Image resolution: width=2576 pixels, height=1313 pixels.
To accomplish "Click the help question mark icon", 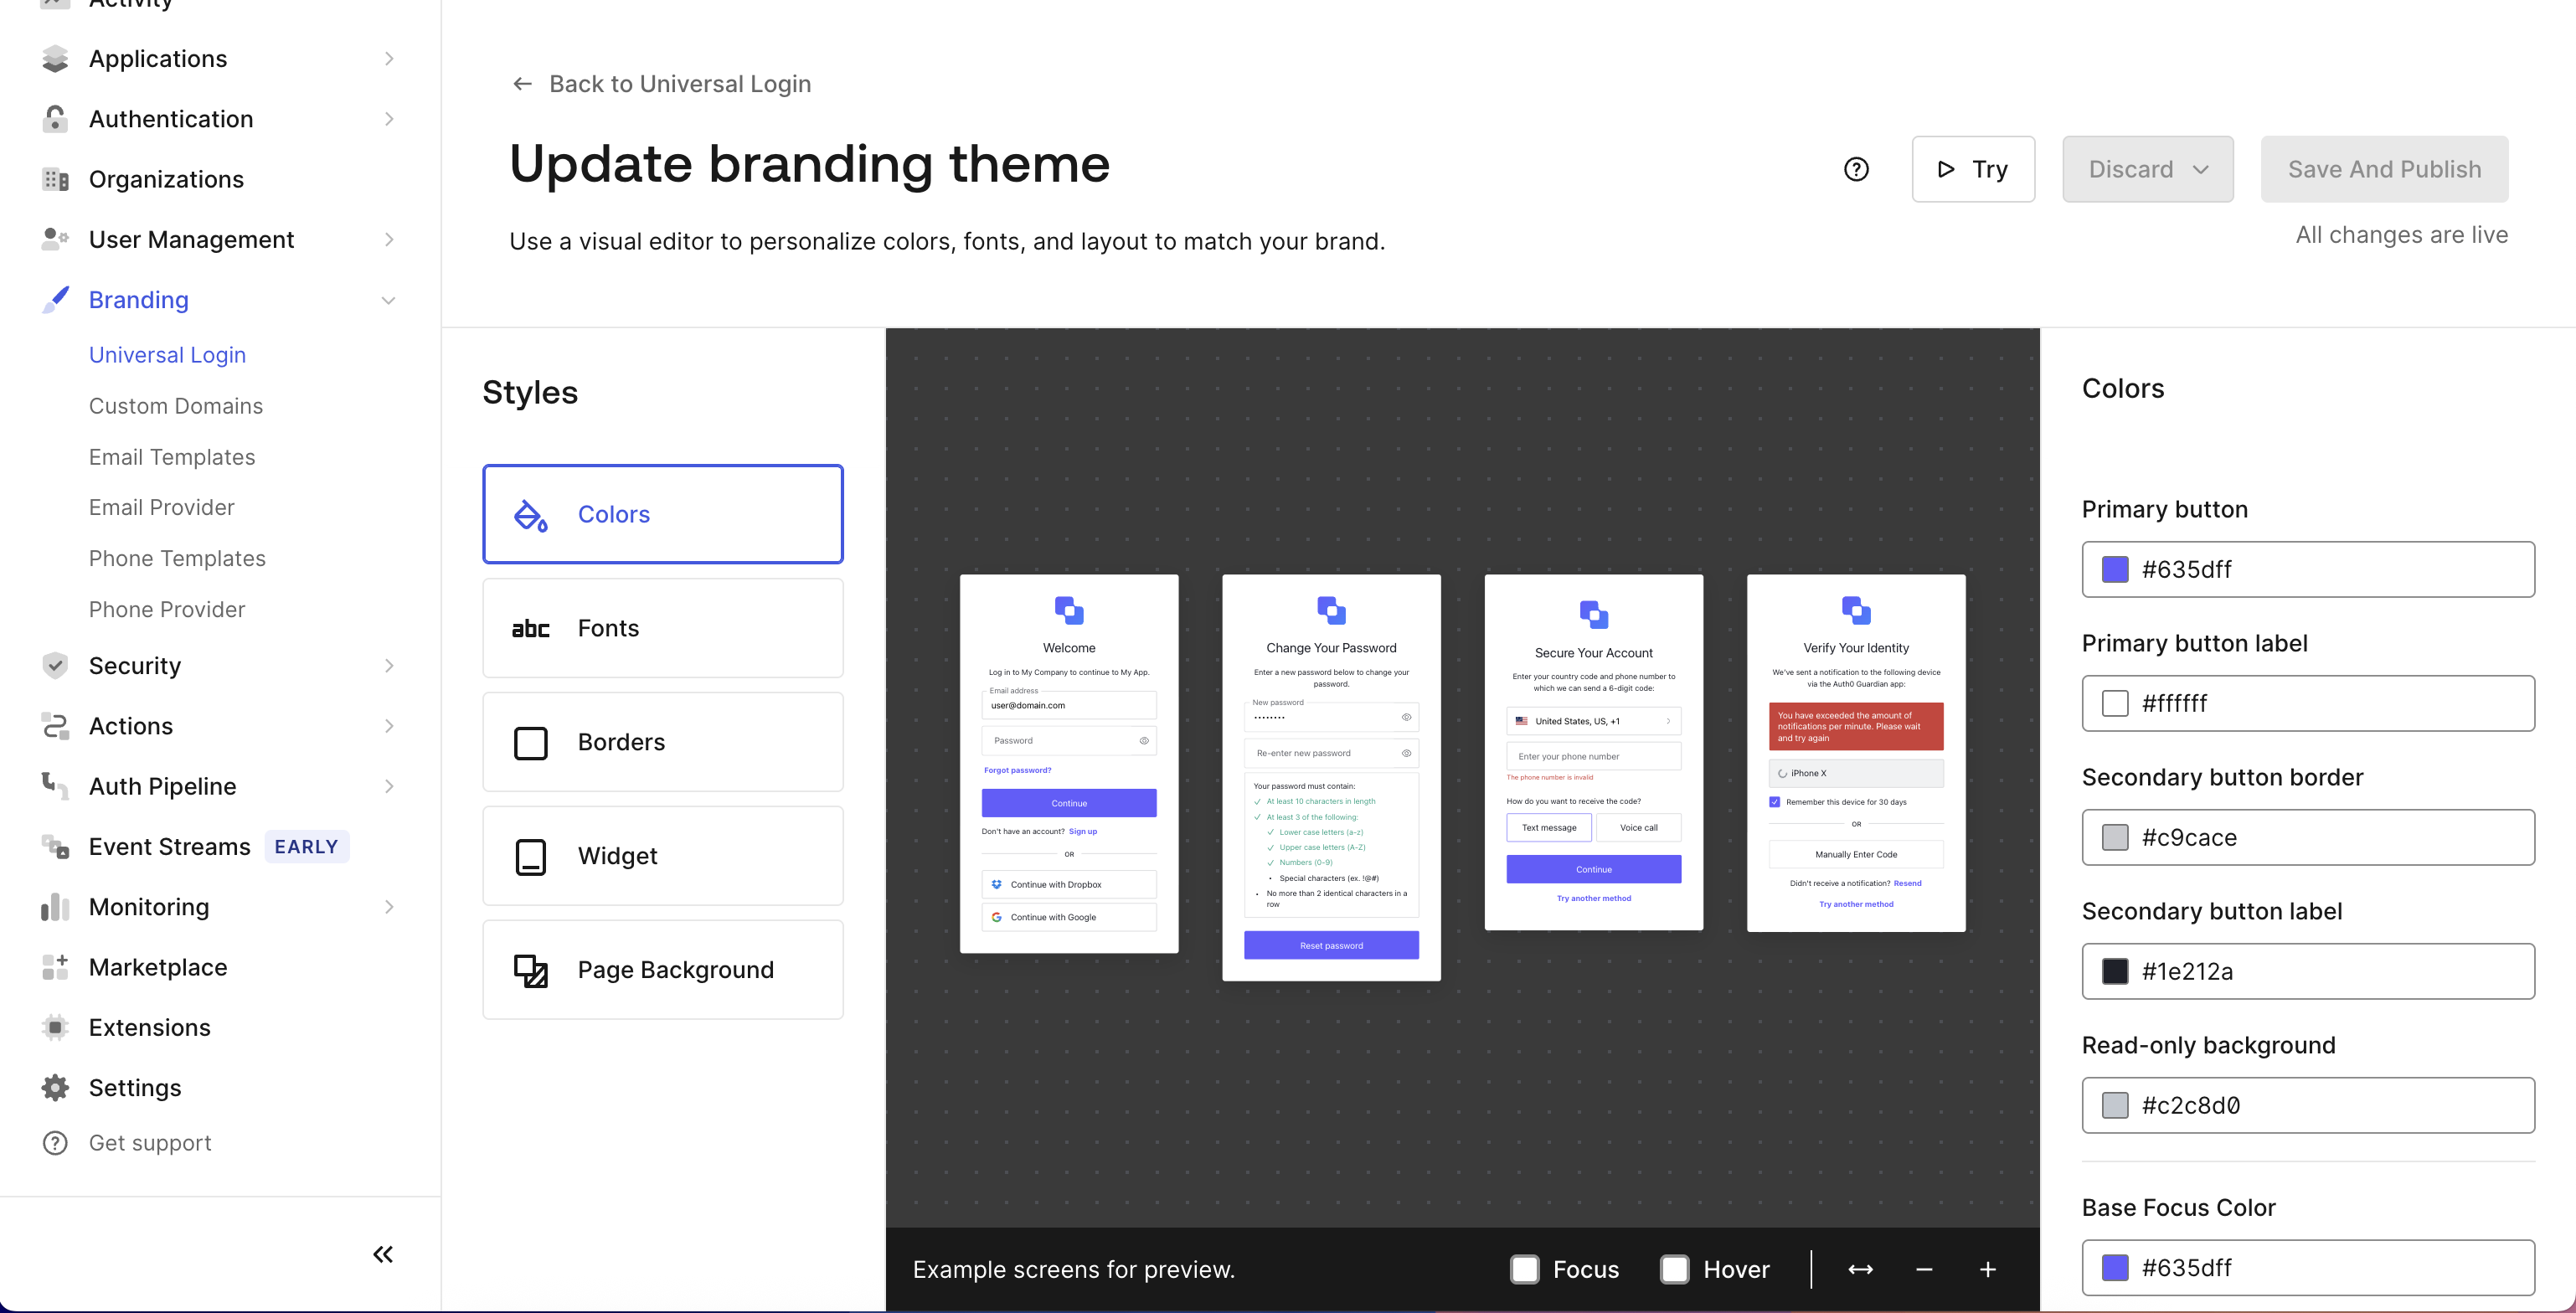I will point(1856,169).
